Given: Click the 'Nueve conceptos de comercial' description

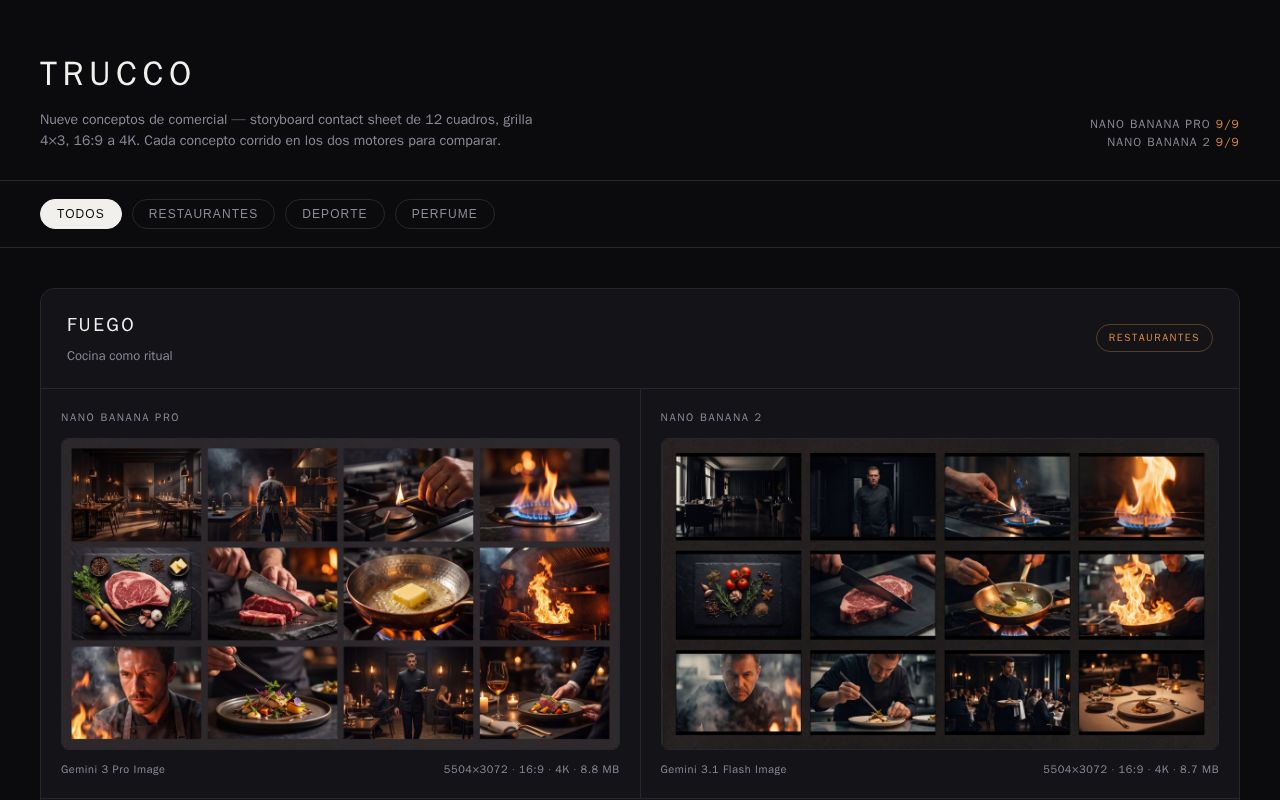Looking at the screenshot, I should coord(286,130).
